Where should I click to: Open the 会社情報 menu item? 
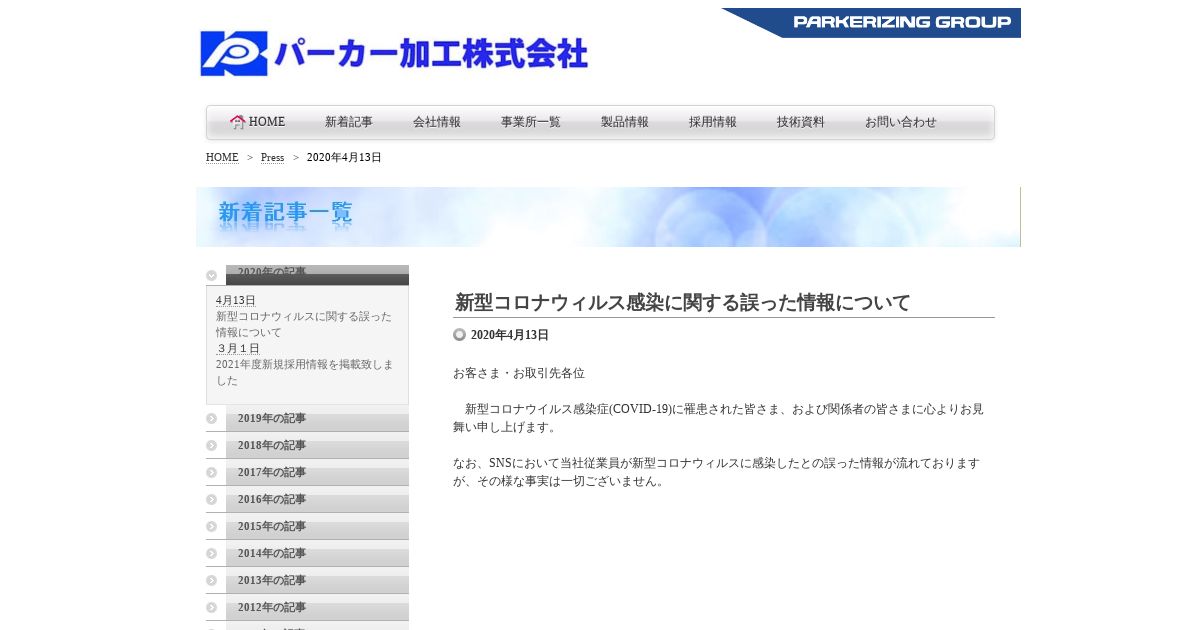pos(437,122)
